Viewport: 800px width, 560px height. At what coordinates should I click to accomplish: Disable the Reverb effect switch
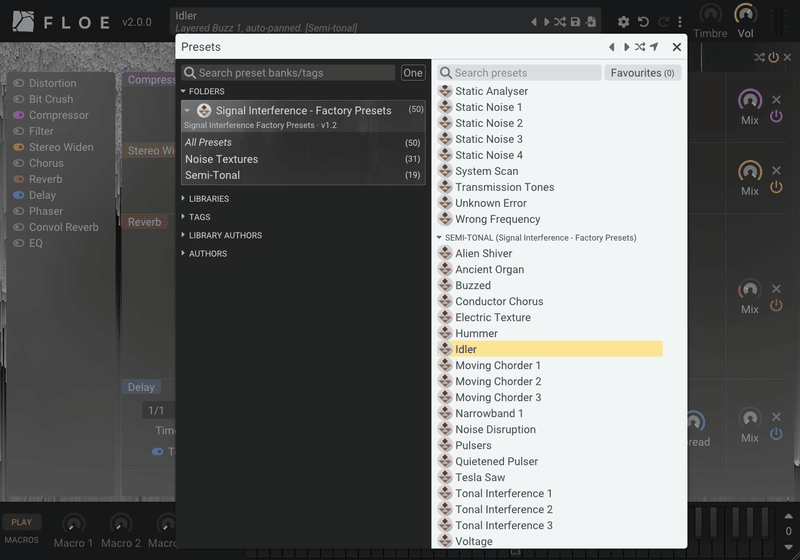point(19,179)
